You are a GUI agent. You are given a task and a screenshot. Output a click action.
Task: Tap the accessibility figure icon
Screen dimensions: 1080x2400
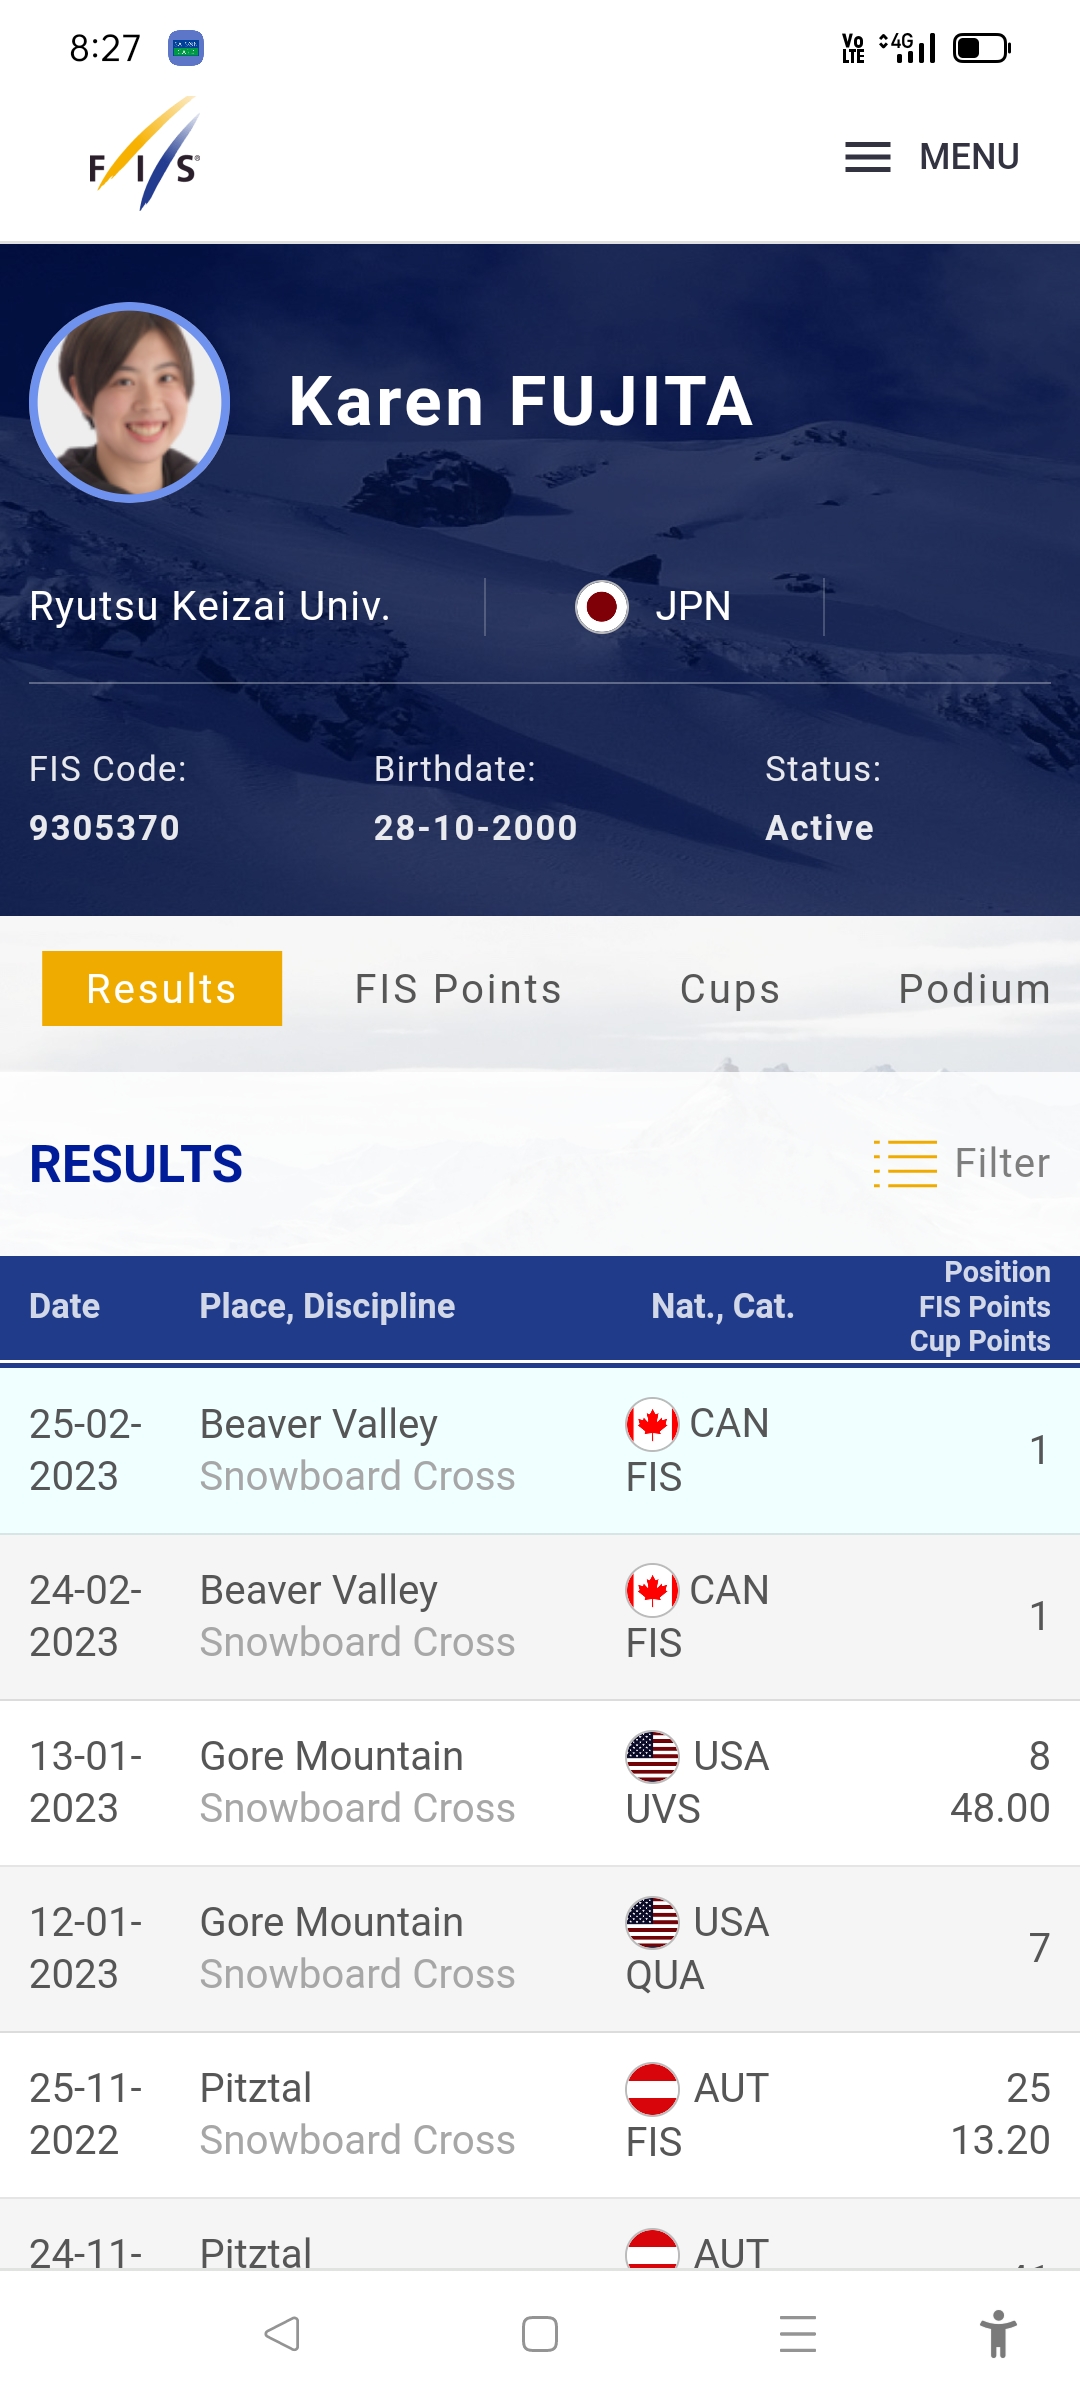(x=997, y=2334)
